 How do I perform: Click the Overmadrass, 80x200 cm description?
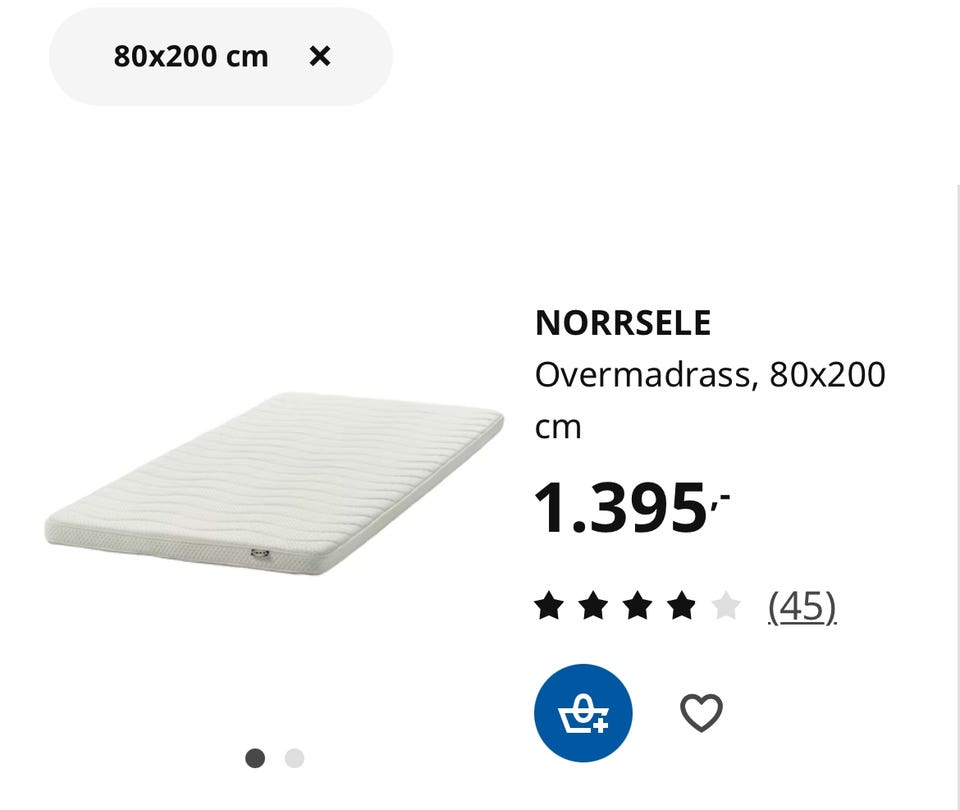710,400
